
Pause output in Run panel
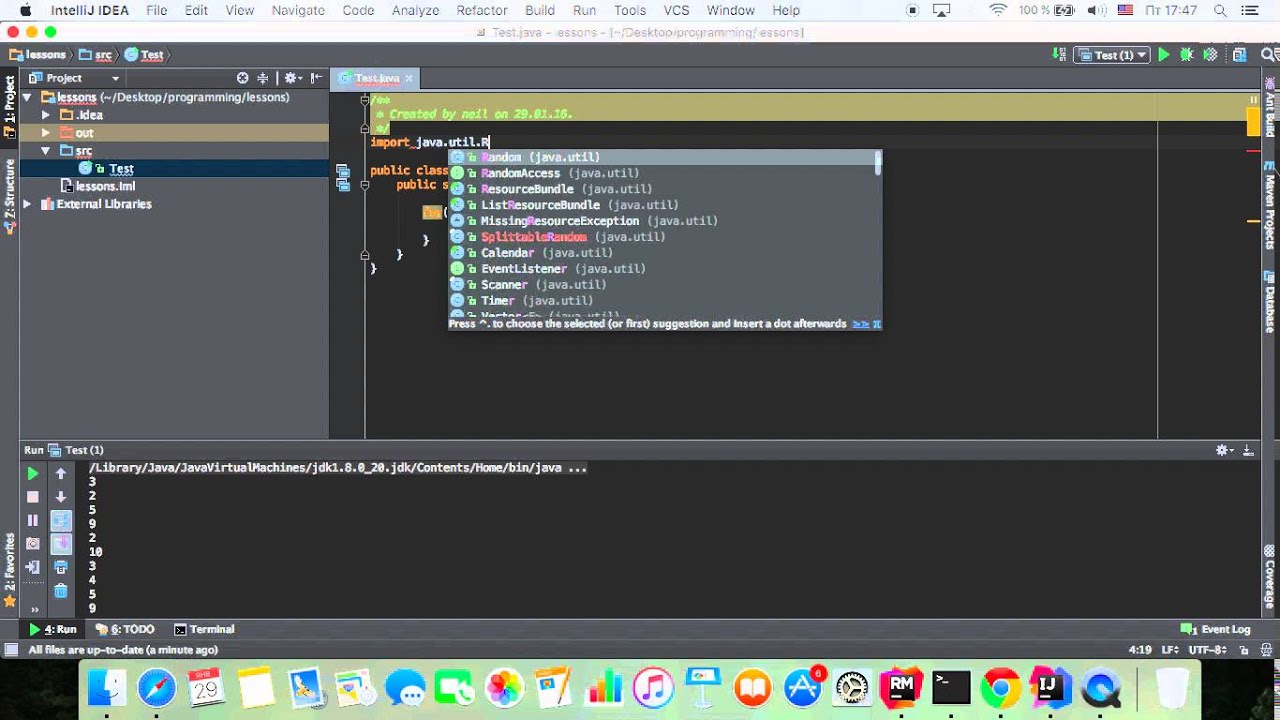click(33, 520)
